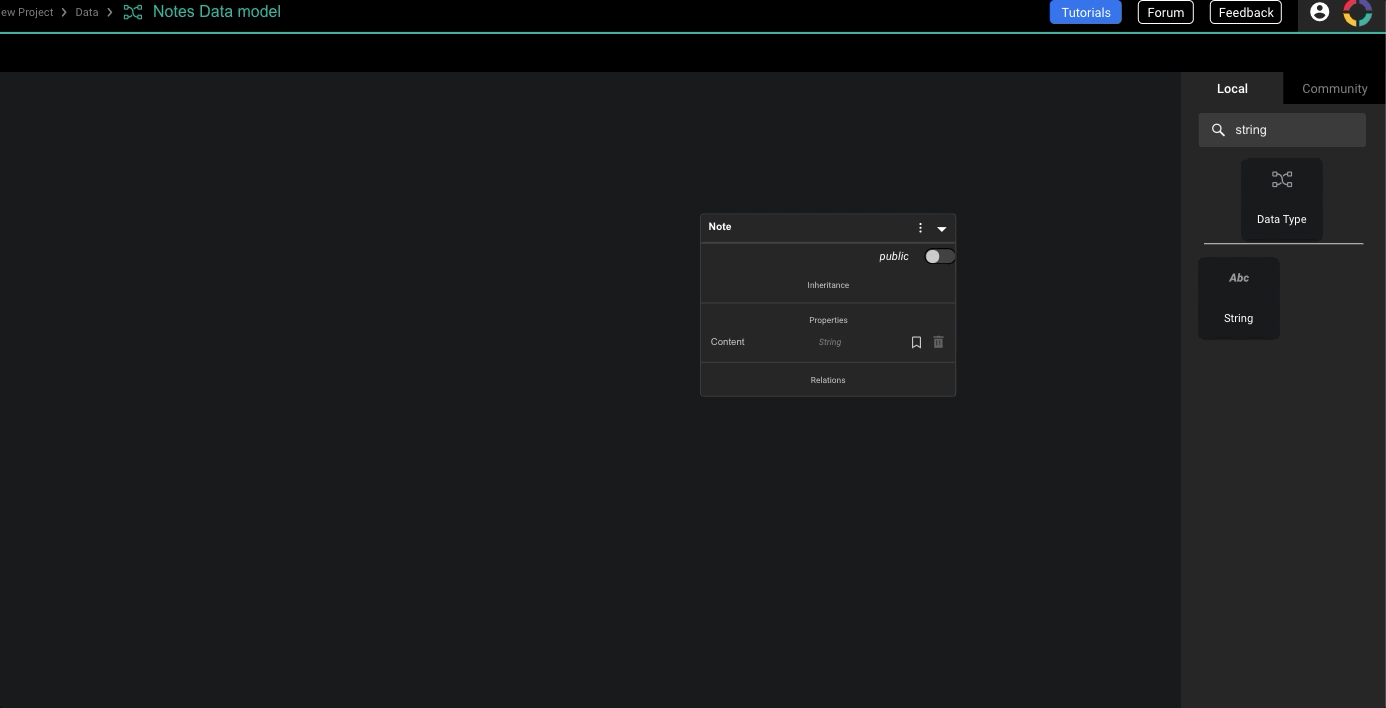Click the Feedback button
The width and height of the screenshot is (1386, 708).
[1245, 12]
